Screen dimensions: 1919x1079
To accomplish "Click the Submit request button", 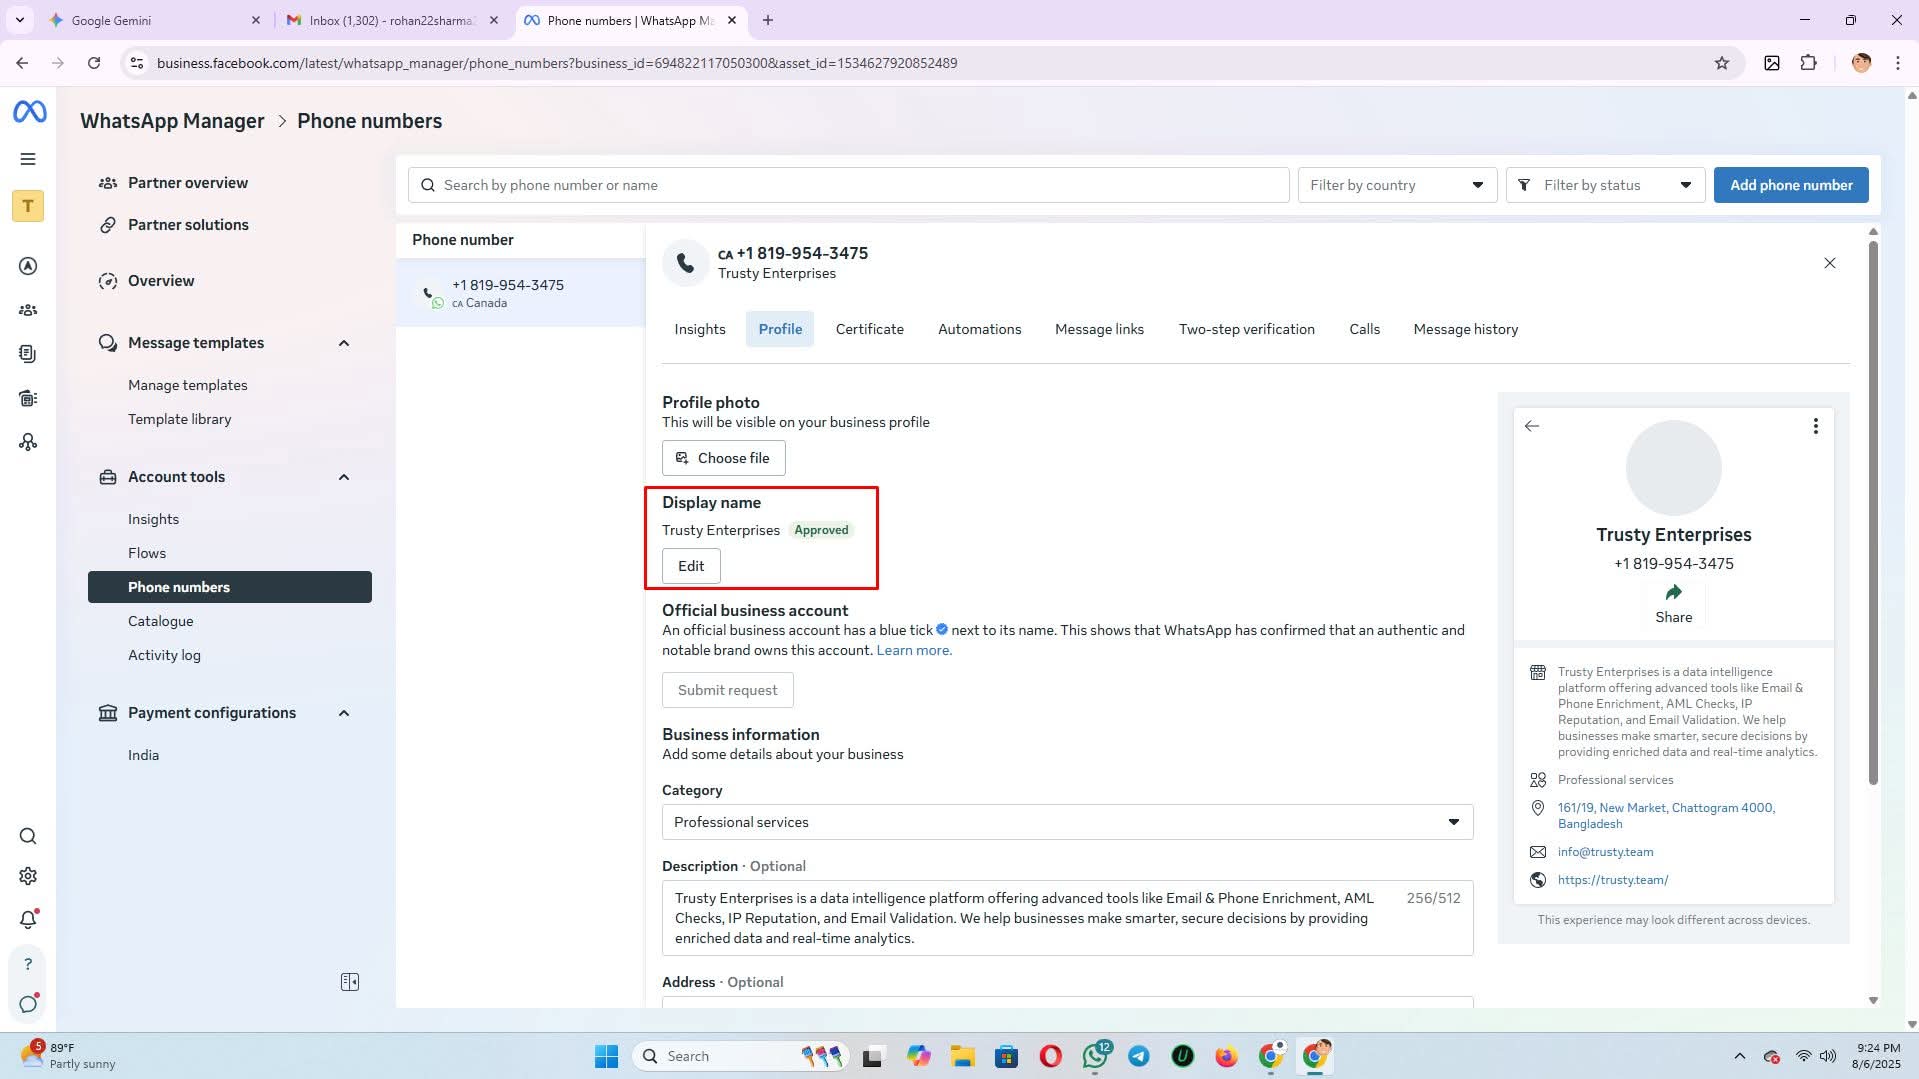I will click(x=727, y=690).
